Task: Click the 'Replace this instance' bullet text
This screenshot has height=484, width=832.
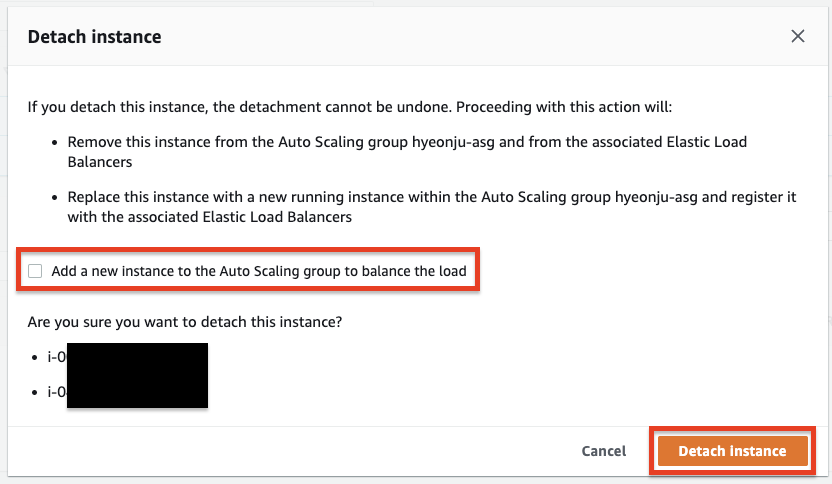Action: point(431,207)
